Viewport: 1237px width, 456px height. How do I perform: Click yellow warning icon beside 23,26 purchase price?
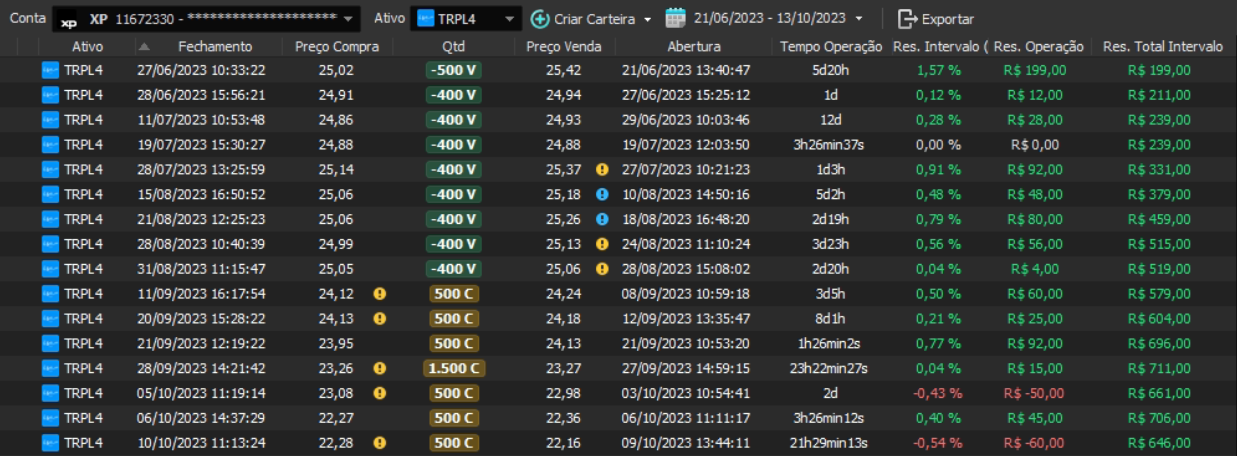coord(380,368)
